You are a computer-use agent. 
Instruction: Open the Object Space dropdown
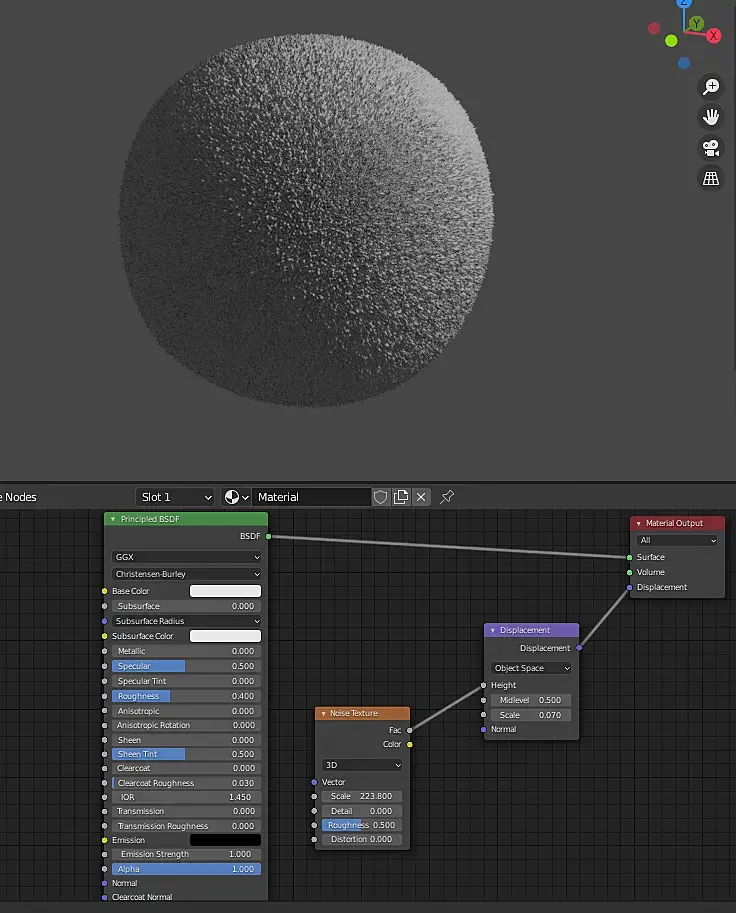[531, 668]
